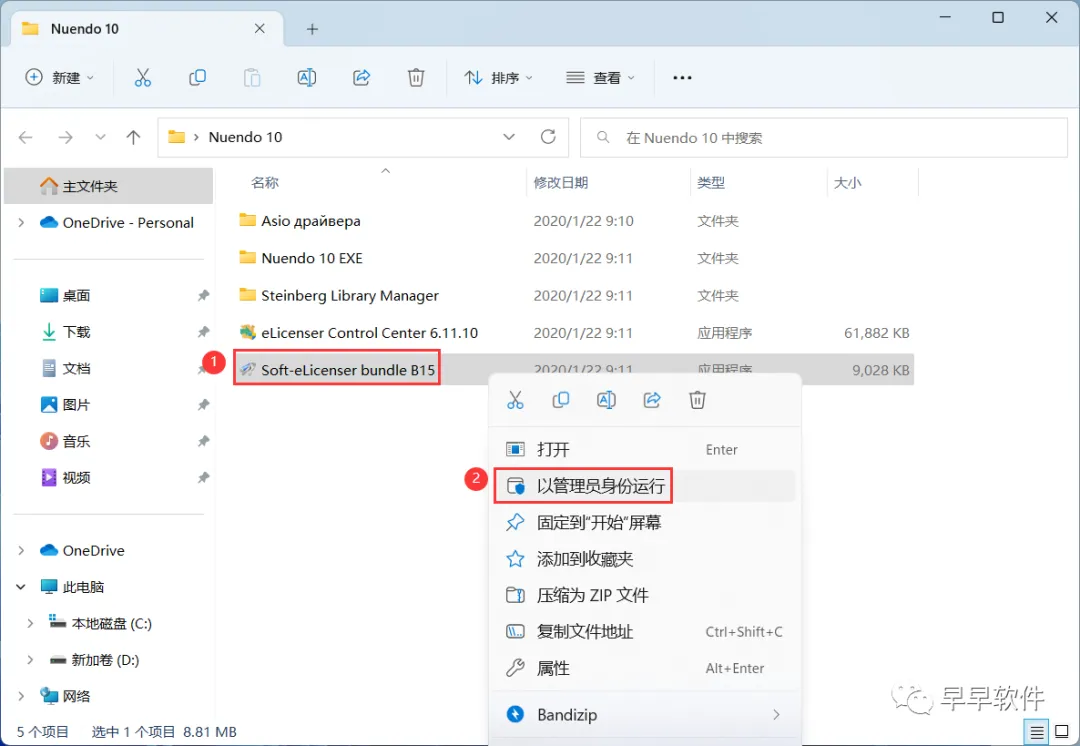Choose 固定到"开始"屏幕 menu entry
The width and height of the screenshot is (1080, 746).
point(645,523)
